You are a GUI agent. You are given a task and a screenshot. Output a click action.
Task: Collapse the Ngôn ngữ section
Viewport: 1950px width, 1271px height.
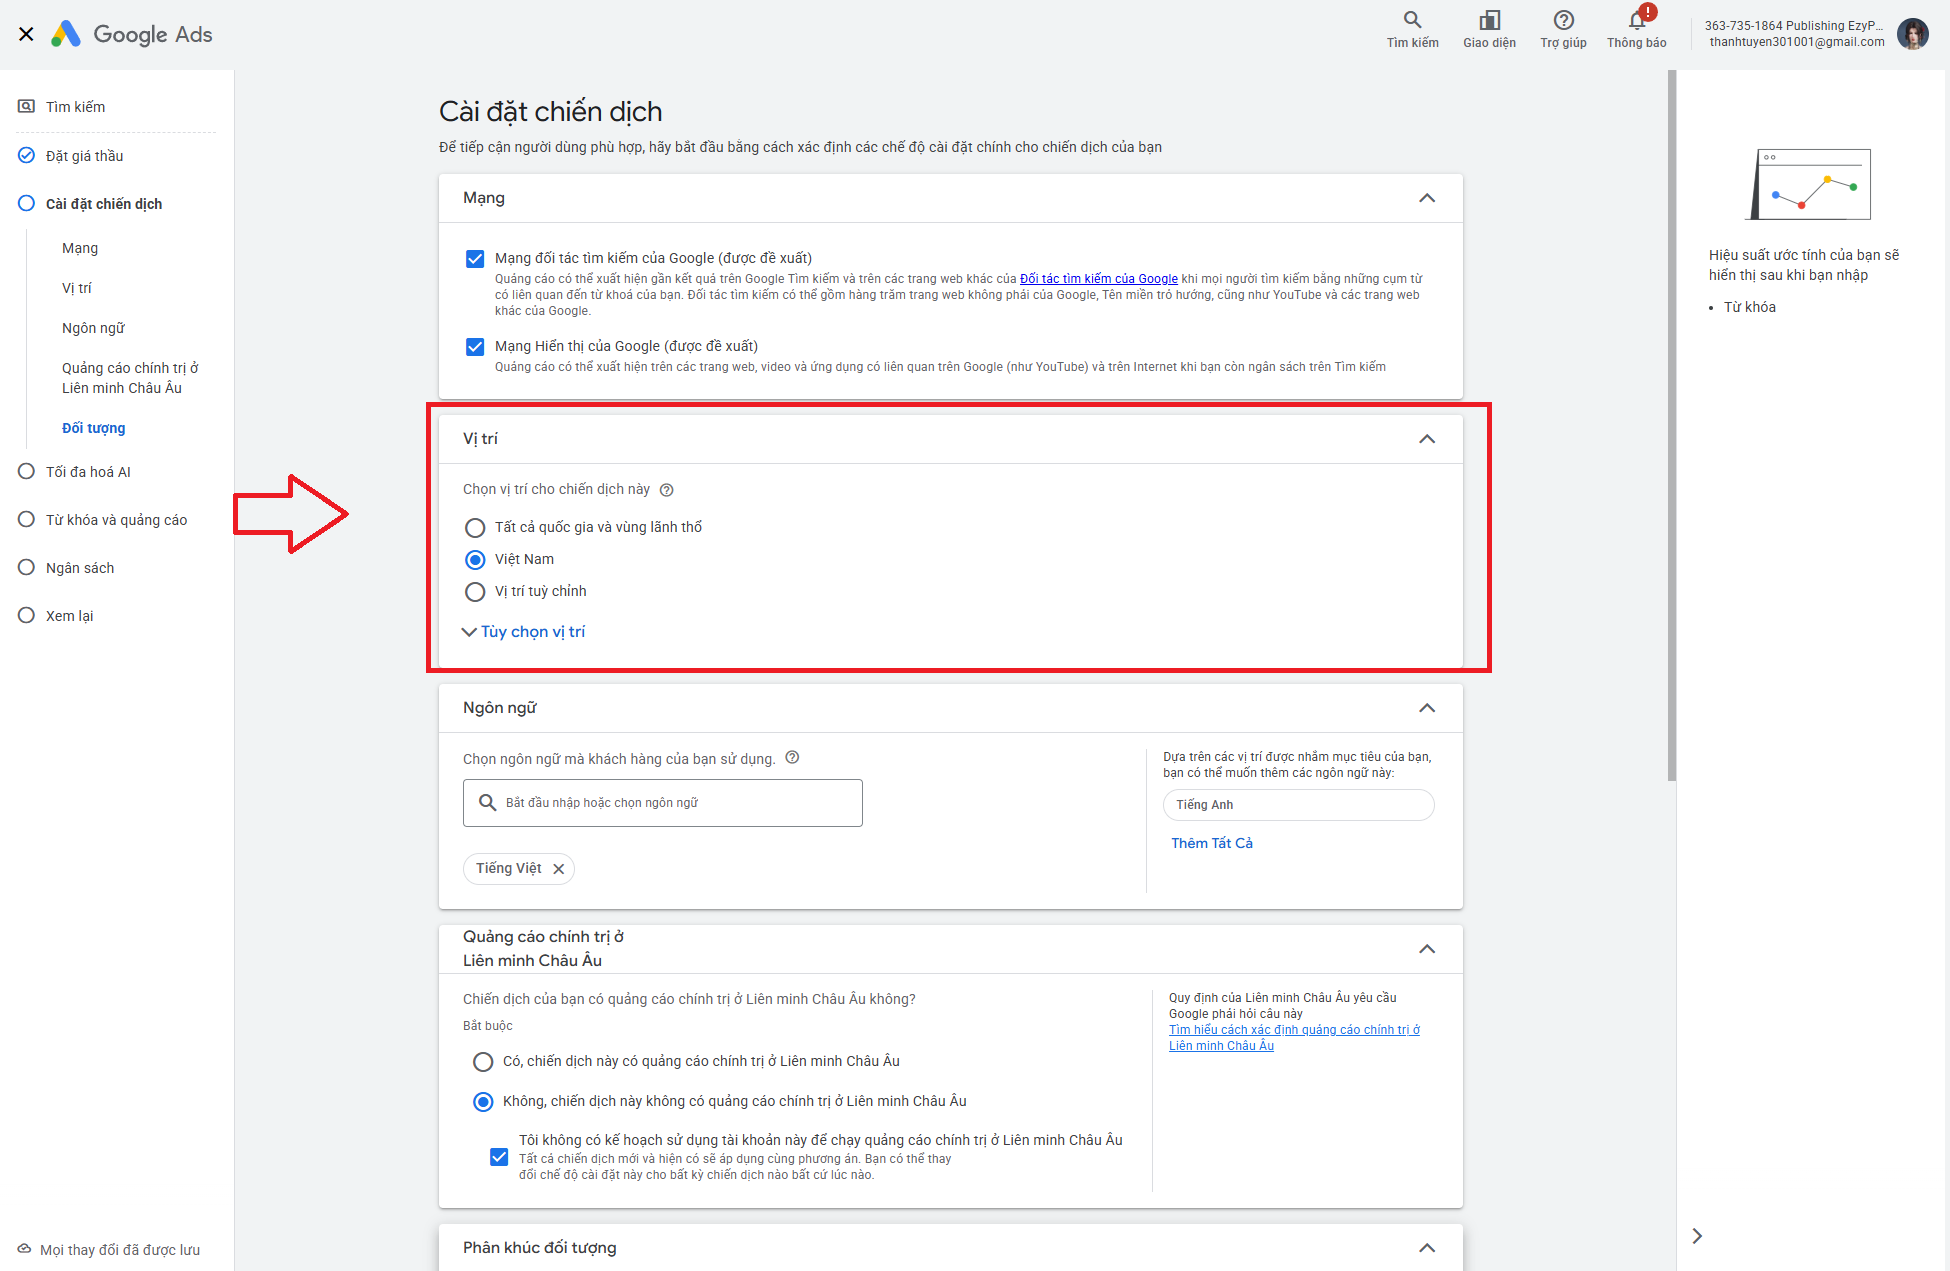pos(1427,708)
